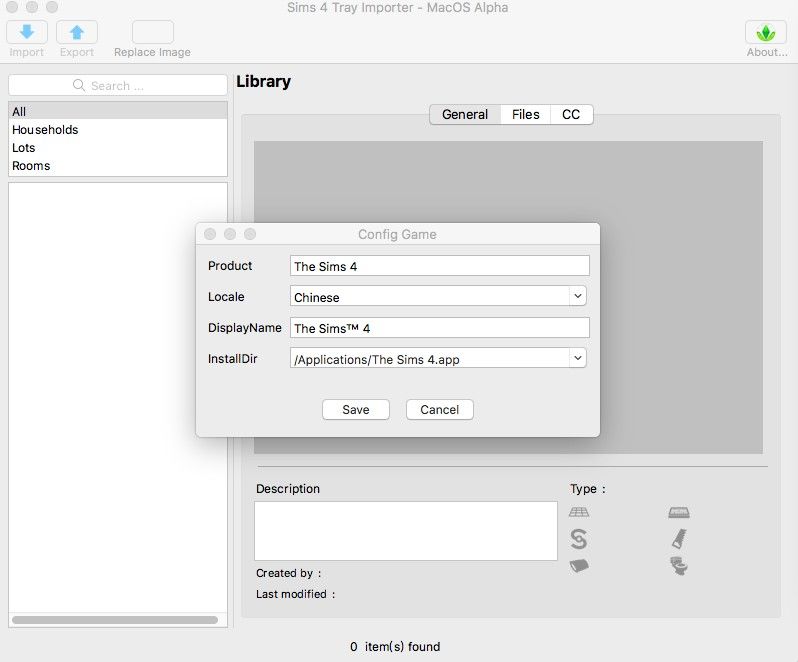Click the toilet type icon
The height and width of the screenshot is (662, 798).
[679, 566]
